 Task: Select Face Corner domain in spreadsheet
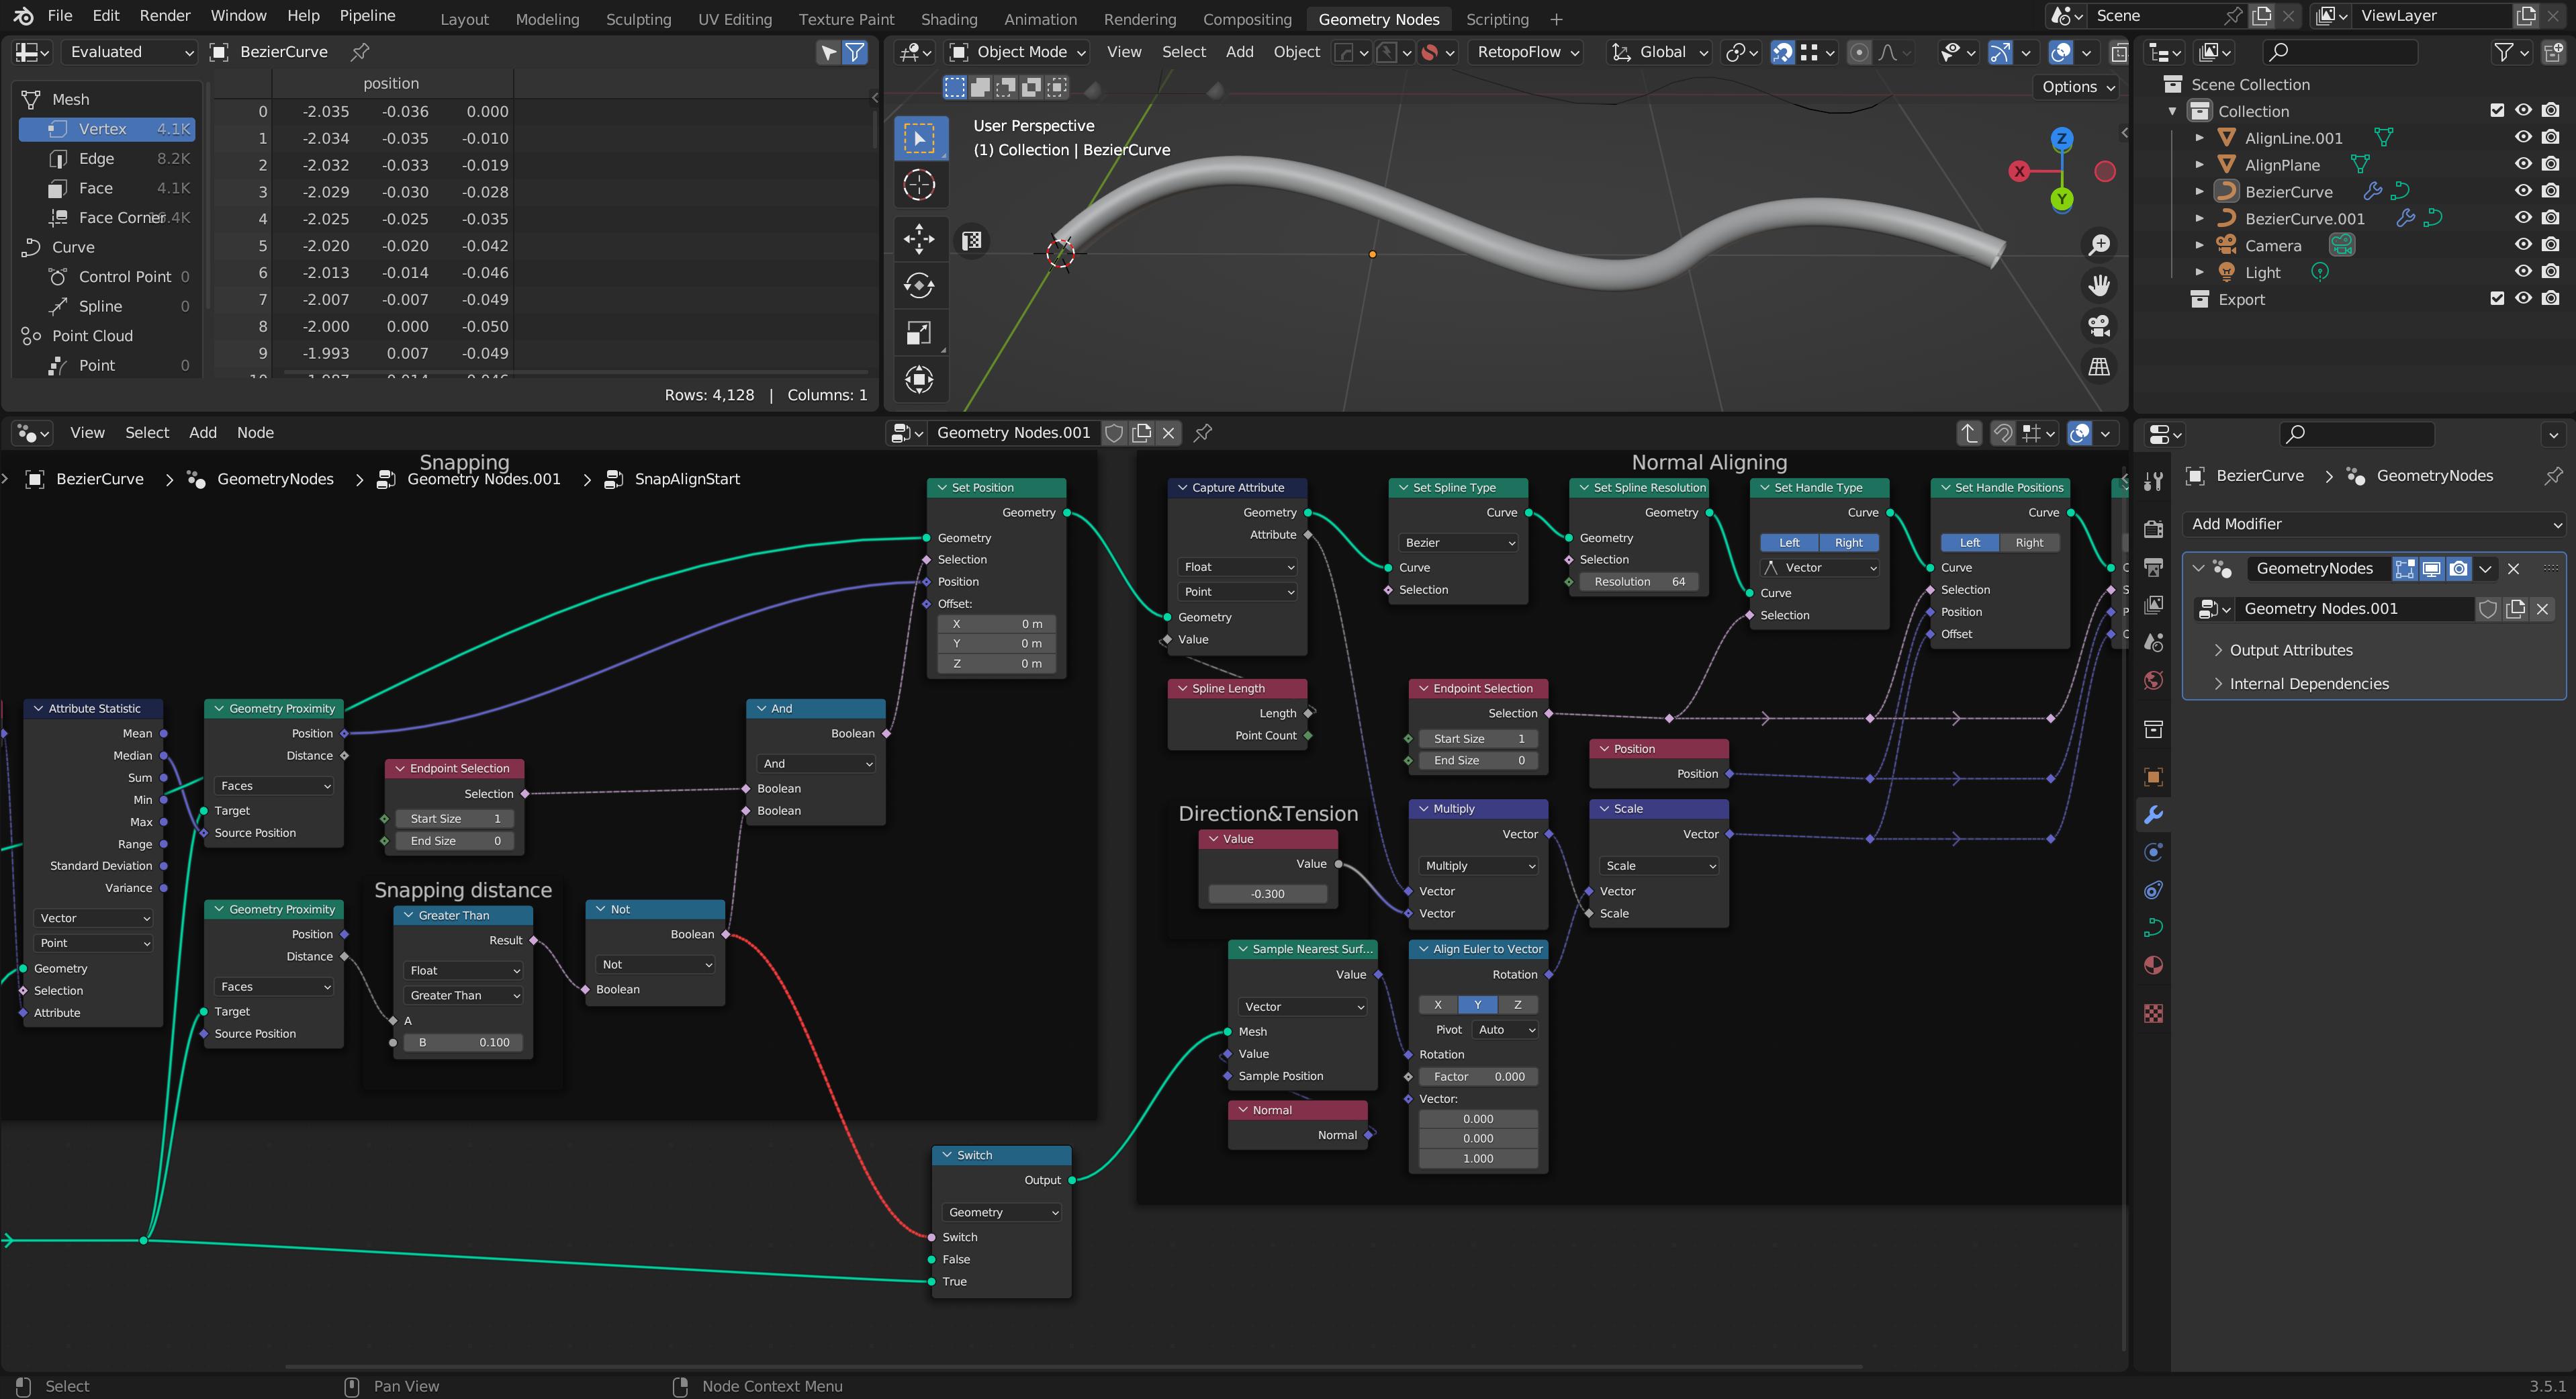pos(107,218)
